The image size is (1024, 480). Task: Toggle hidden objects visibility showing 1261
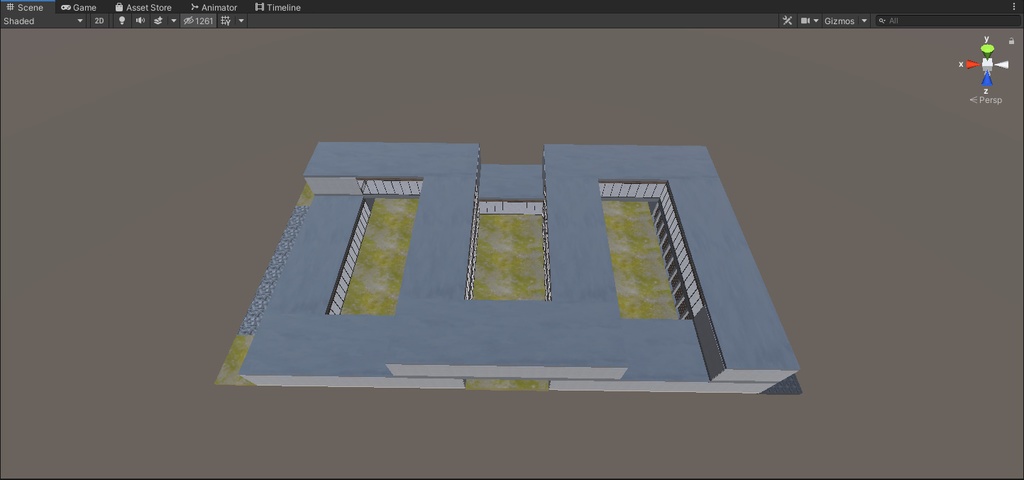coord(199,21)
